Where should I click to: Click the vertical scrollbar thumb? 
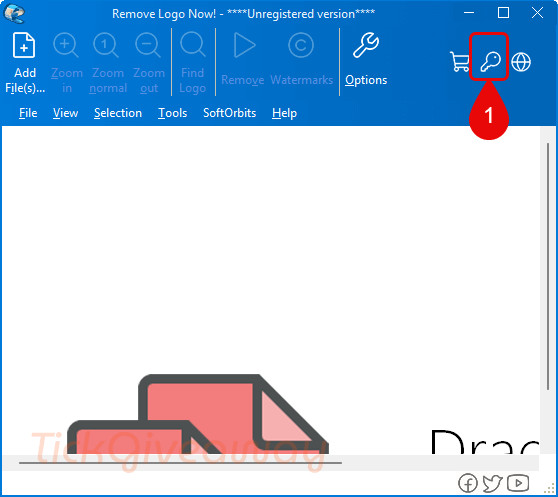click(x=548, y=267)
